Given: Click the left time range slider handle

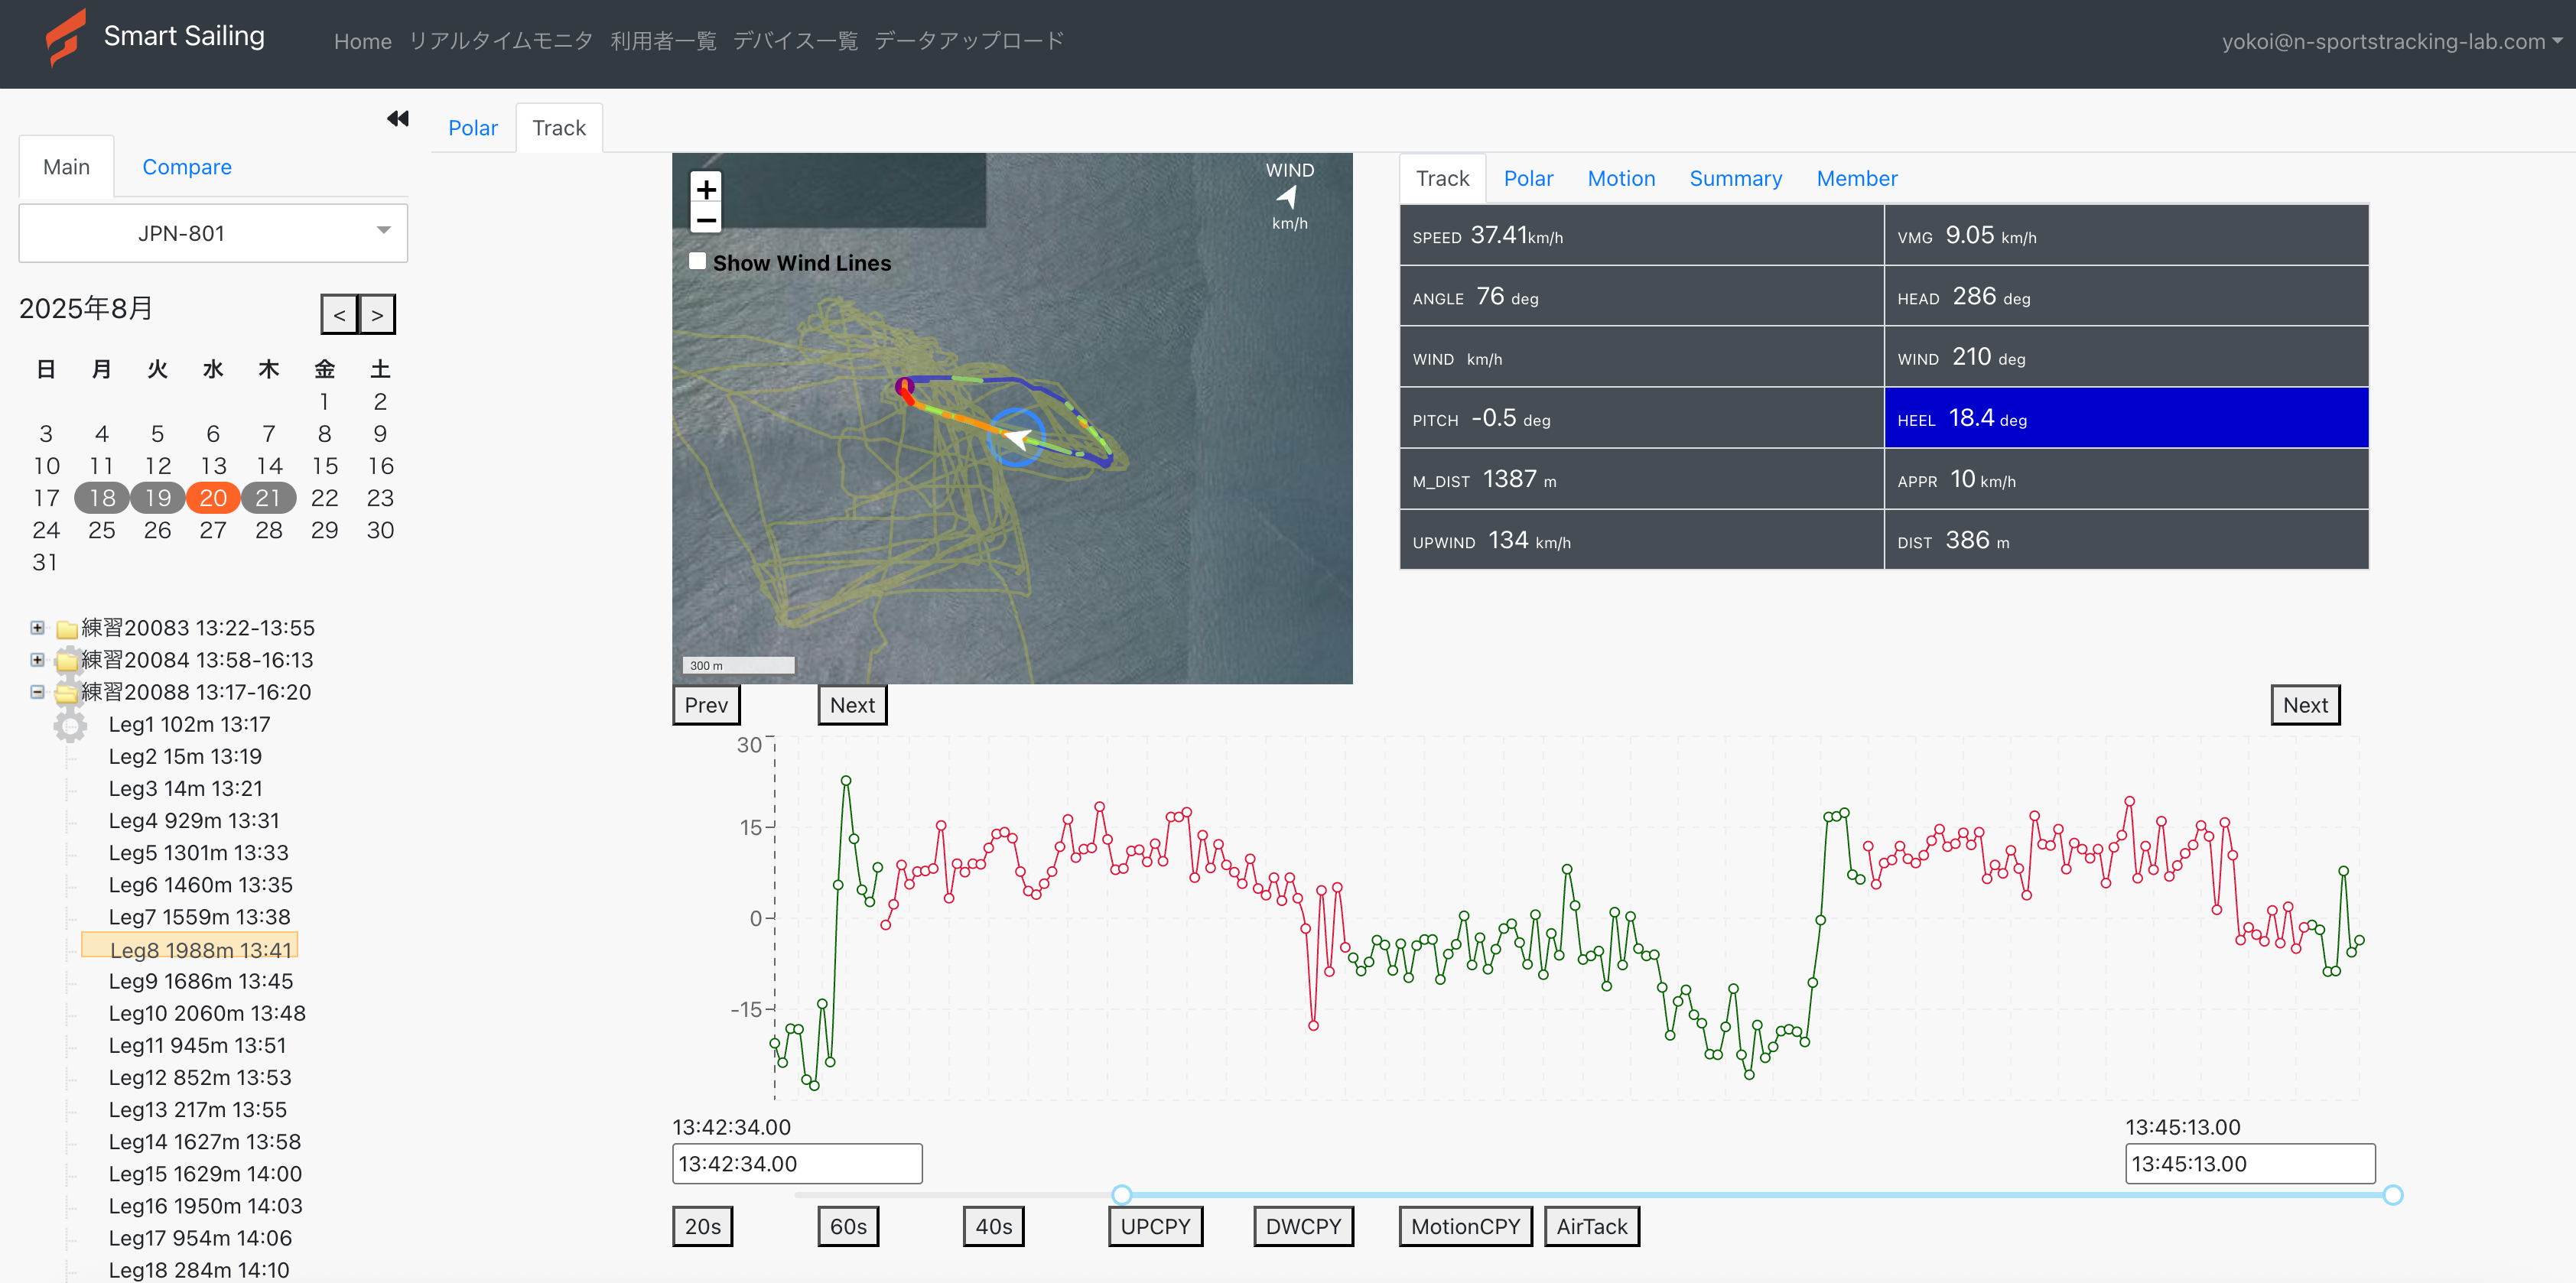Looking at the screenshot, I should coord(1121,1194).
